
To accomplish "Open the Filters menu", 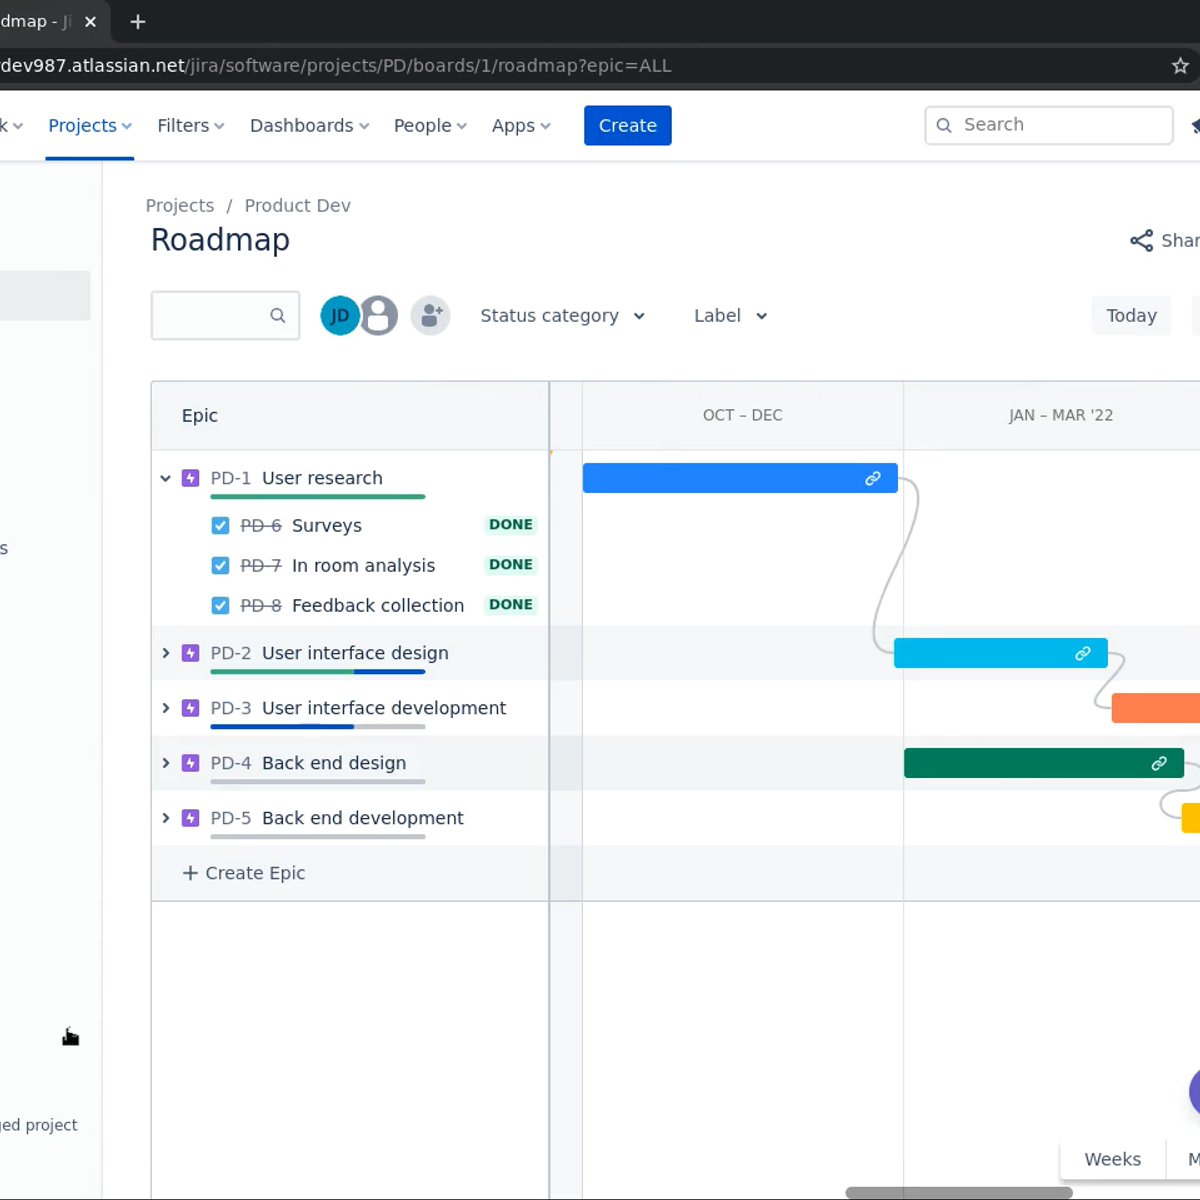I will point(190,126).
